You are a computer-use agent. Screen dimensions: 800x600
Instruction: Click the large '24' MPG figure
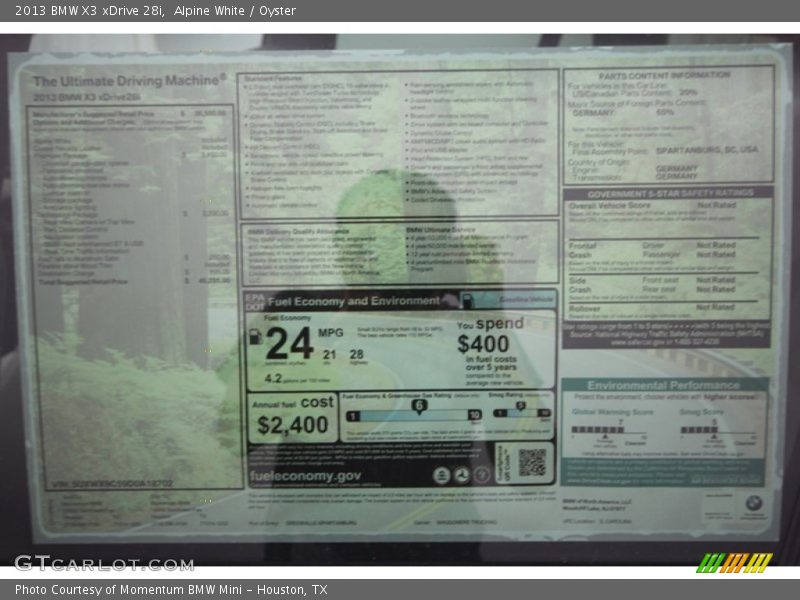tap(289, 343)
